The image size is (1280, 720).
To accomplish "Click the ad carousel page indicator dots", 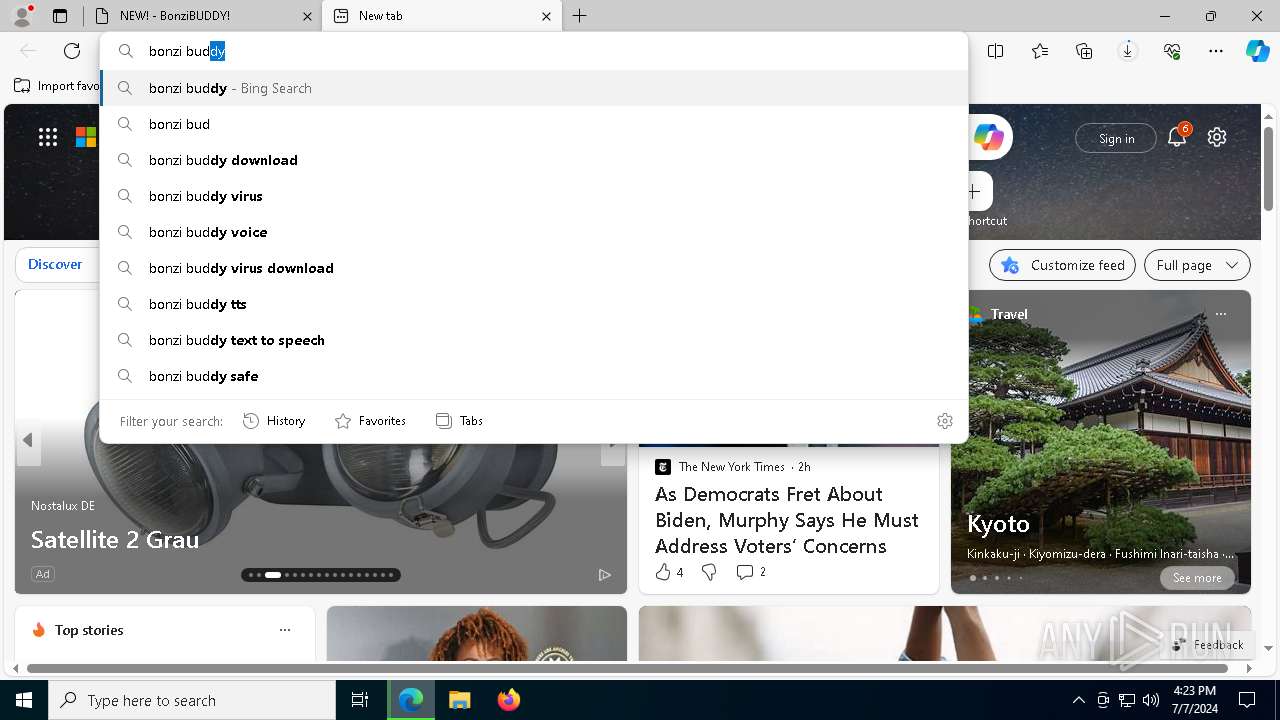I will pyautogui.click(x=321, y=575).
